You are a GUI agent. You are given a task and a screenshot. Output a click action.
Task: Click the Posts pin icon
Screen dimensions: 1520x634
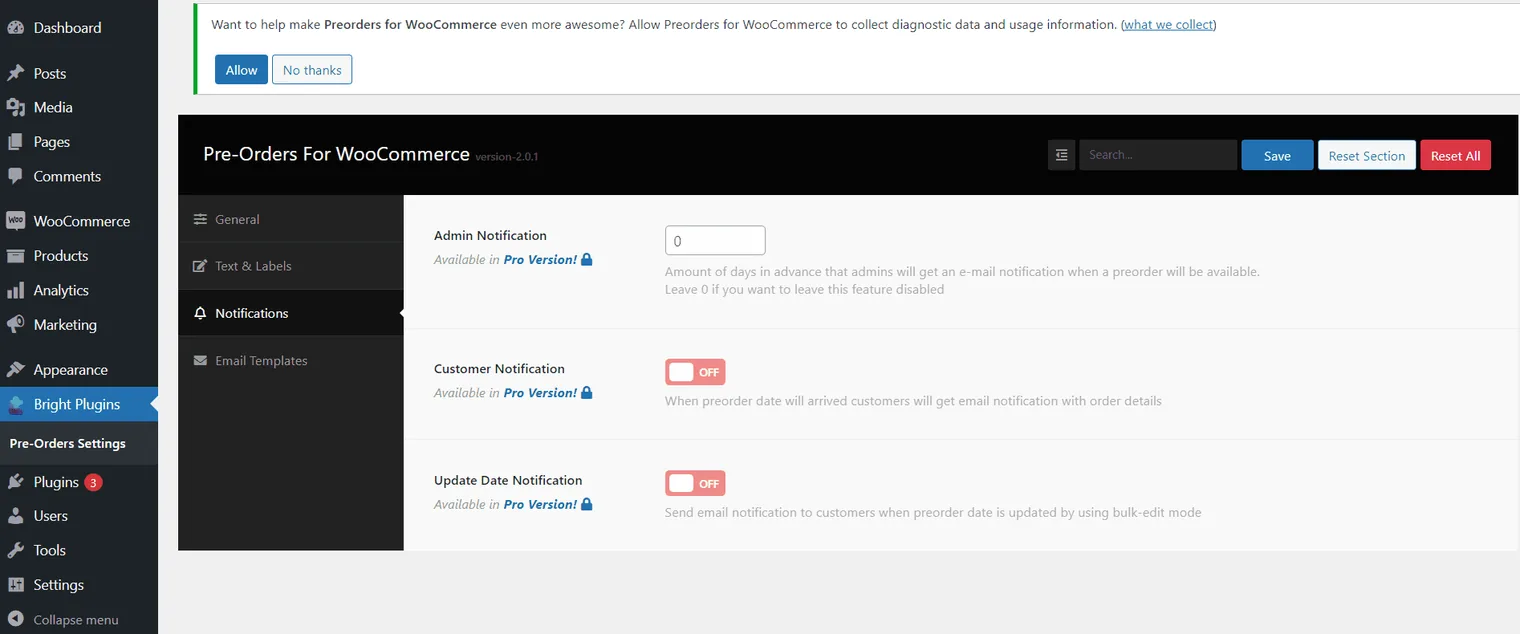(x=15, y=73)
